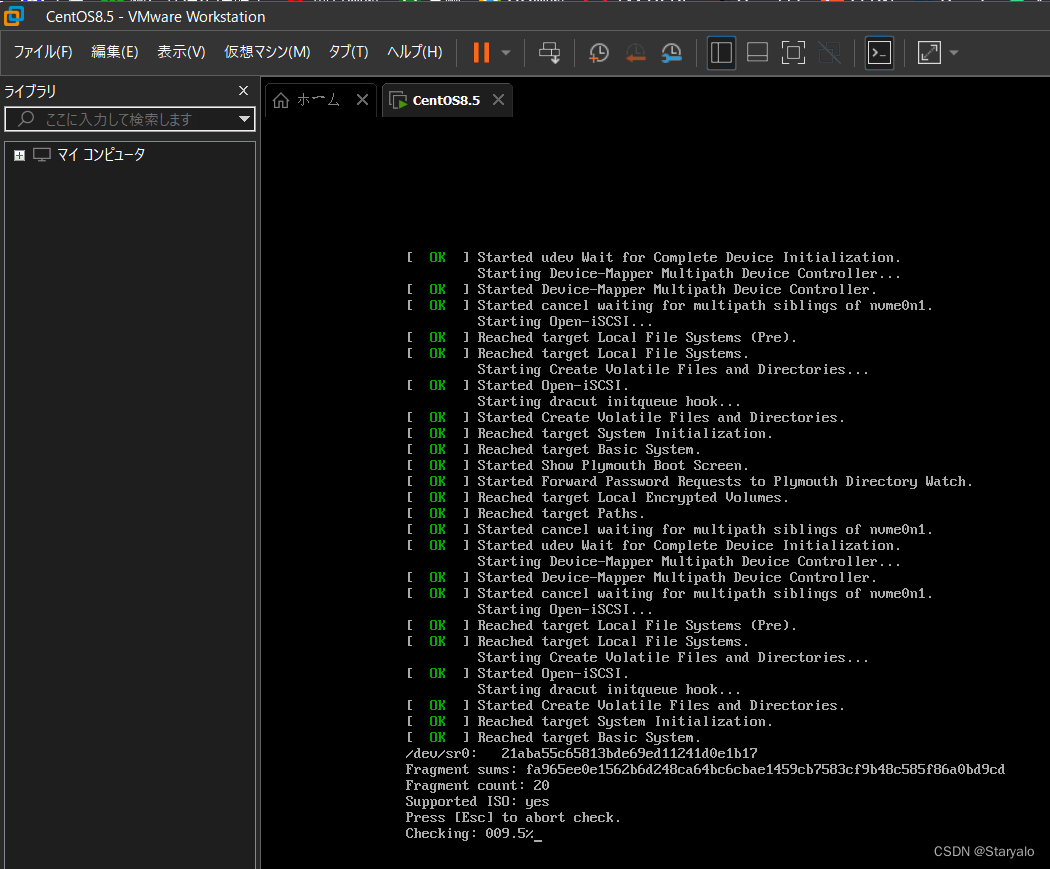Screen dimensions: 1050x869
Task: Open the ファイル(F) menu
Action: click(x=43, y=52)
